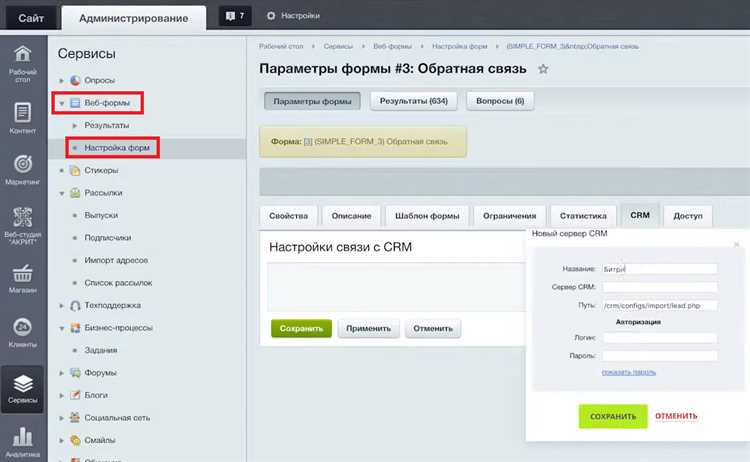Image resolution: width=750 pixels, height=462 pixels.
Task: Focus the Логин input field
Action: pyautogui.click(x=660, y=338)
